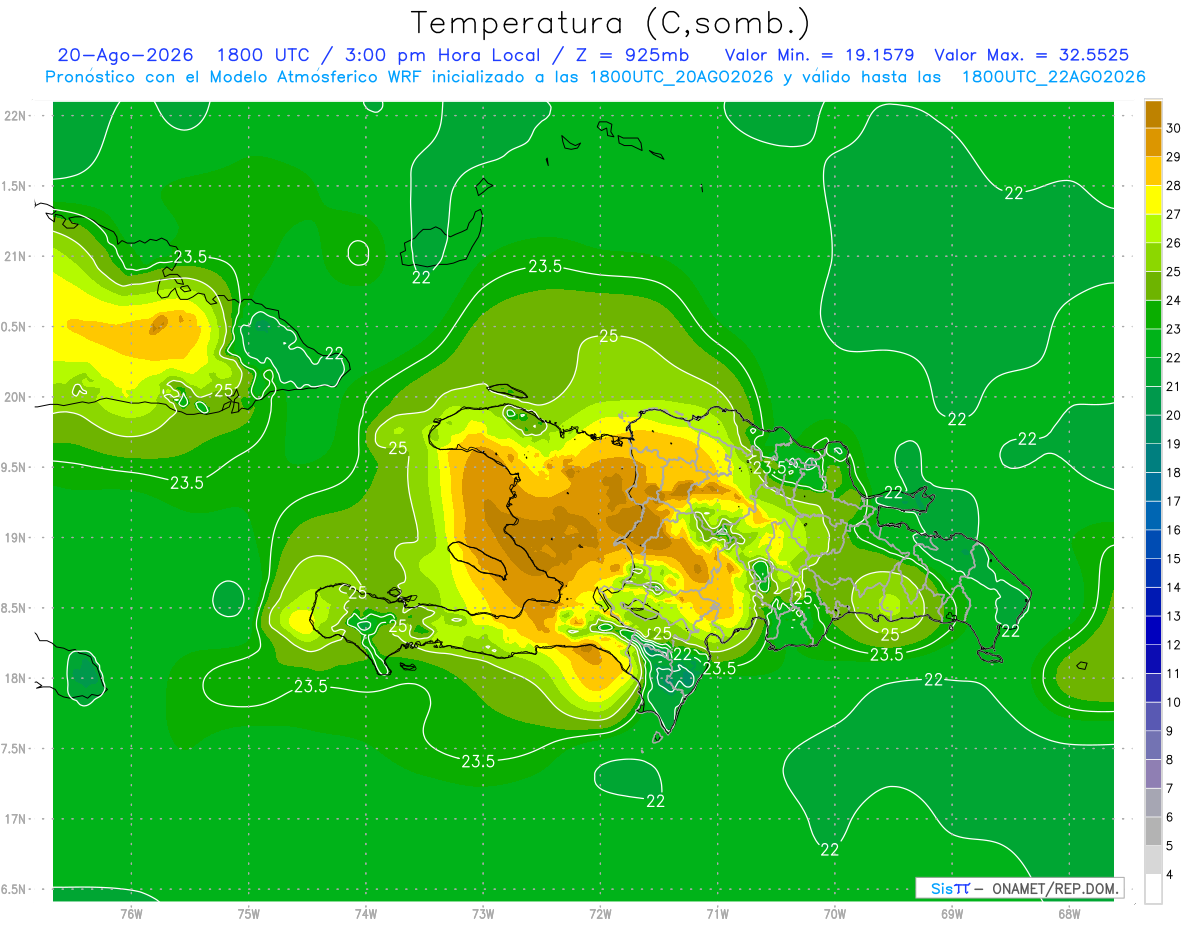Viewport: 1200px width, 927px height.
Task: Click the "18N" latitude axis label
Action: [15, 678]
